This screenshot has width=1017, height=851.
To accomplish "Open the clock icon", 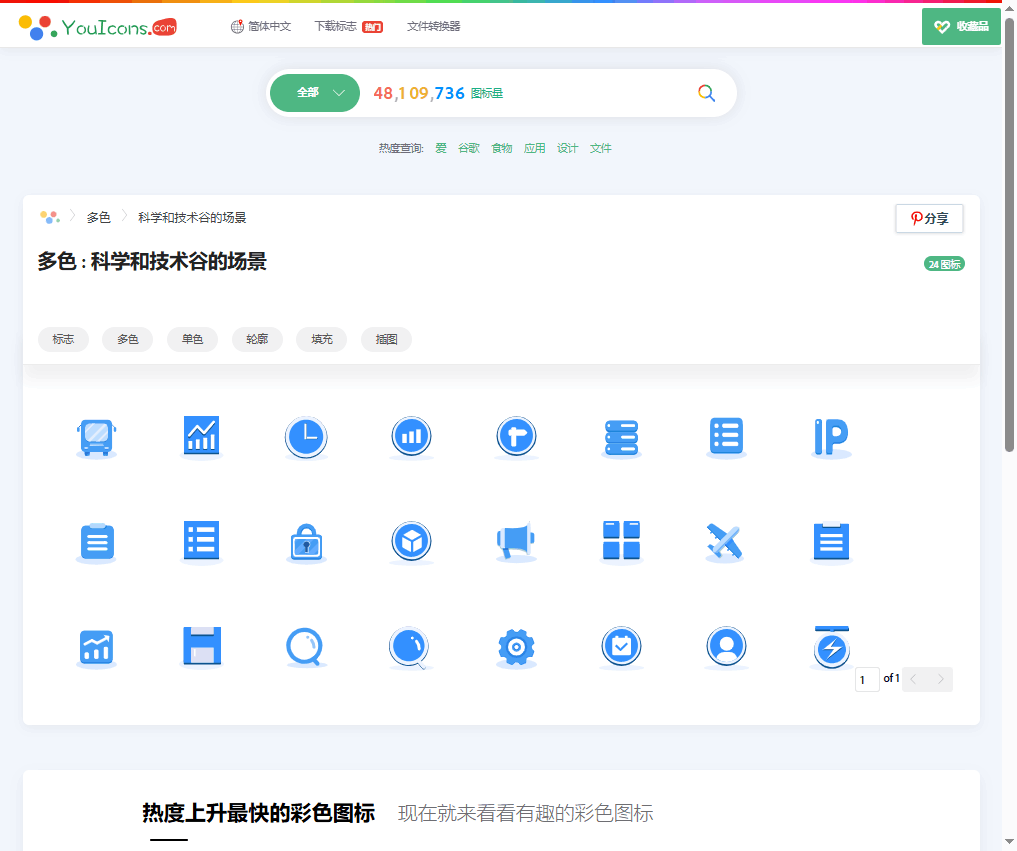I will pos(306,437).
